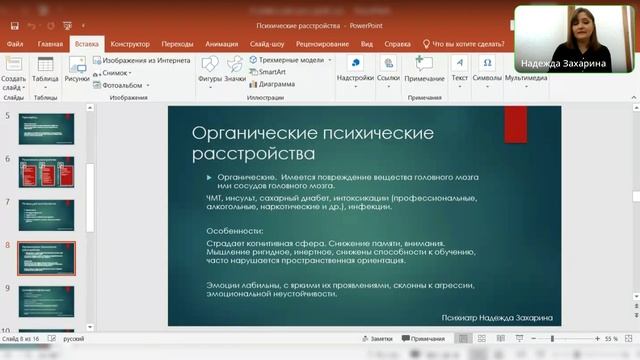Click the Надежда Захарина video tile
Image resolution: width=640 pixels, height=360 pixels.
click(574, 39)
